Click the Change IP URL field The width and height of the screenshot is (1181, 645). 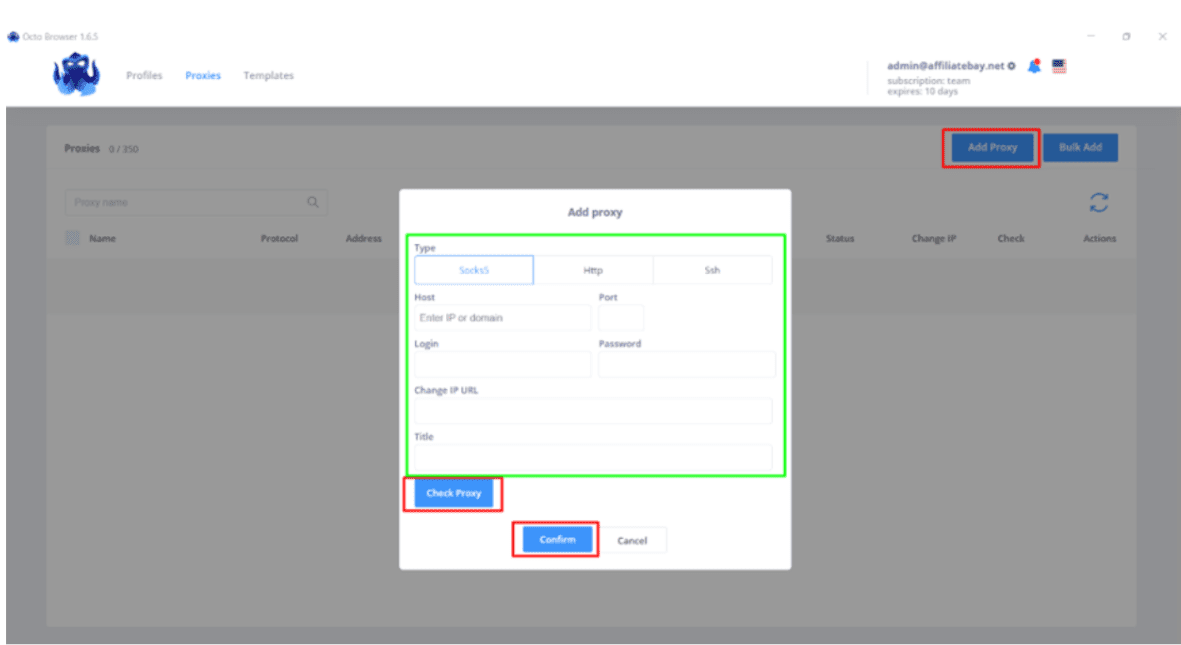coord(593,411)
